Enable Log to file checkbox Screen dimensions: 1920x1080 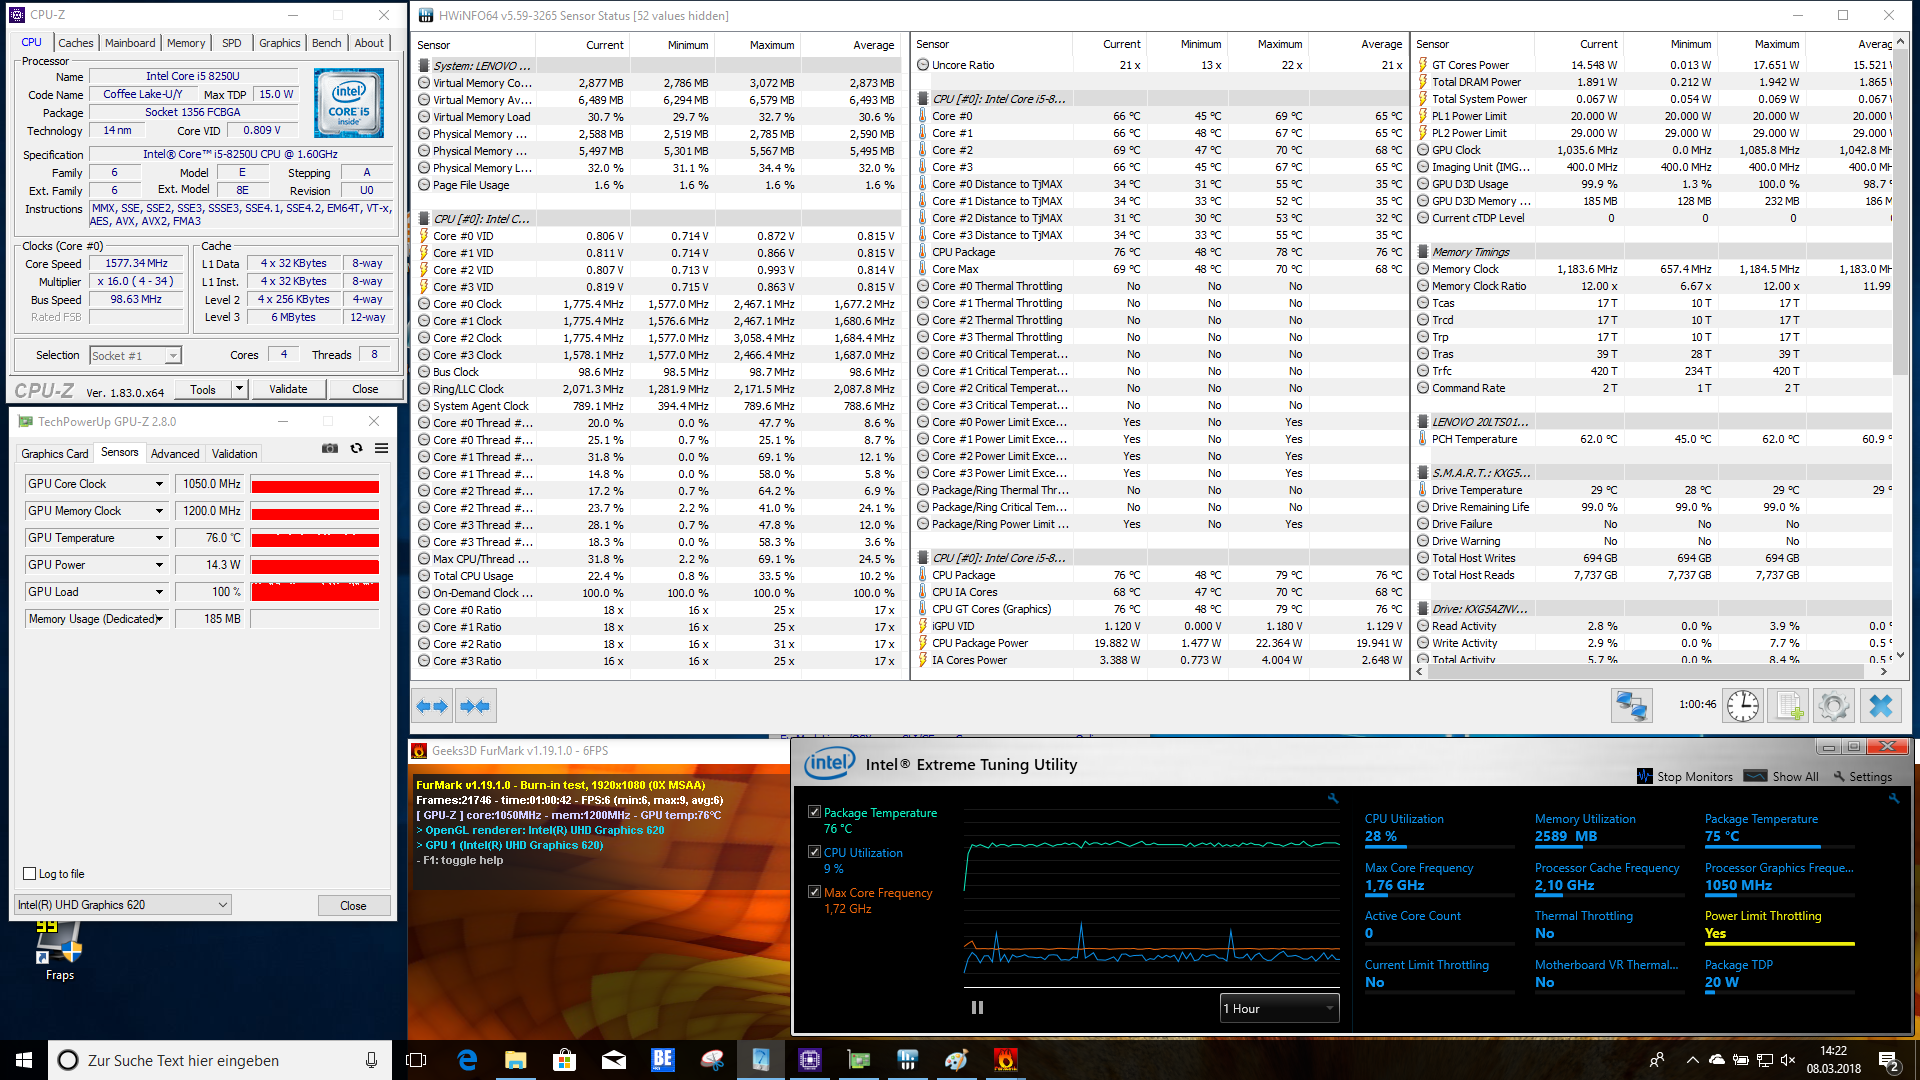(x=30, y=873)
